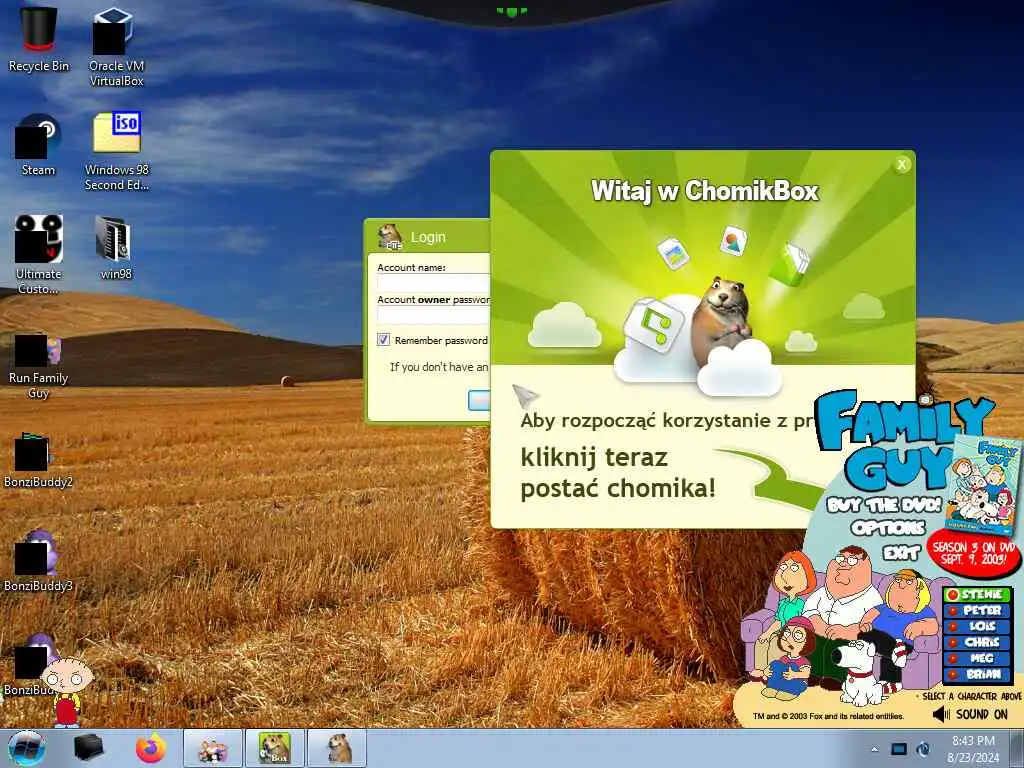Launch Firefox from the taskbar

click(x=151, y=748)
